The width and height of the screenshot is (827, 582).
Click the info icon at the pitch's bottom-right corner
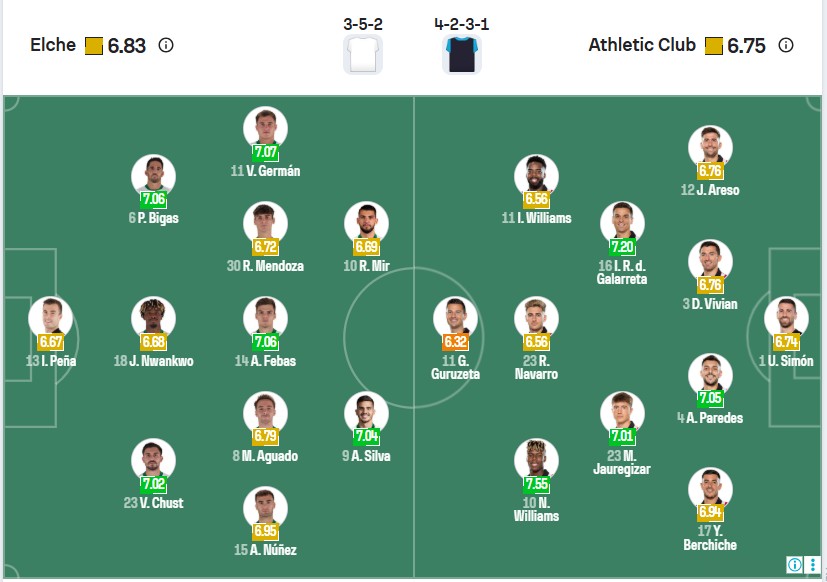click(795, 565)
